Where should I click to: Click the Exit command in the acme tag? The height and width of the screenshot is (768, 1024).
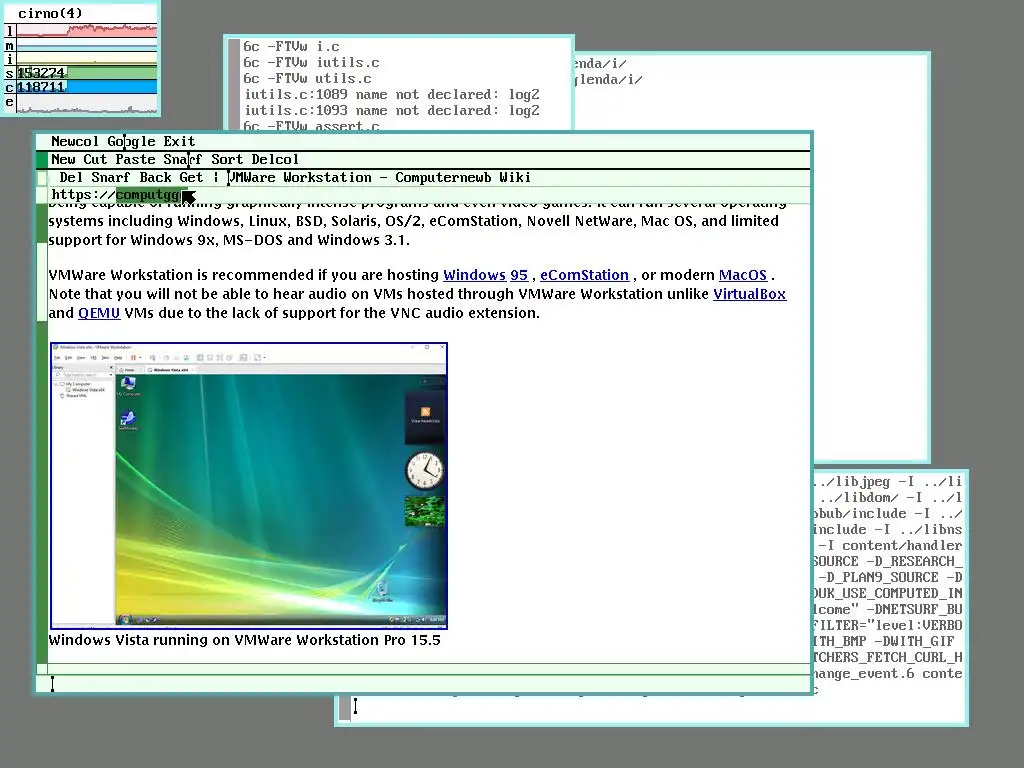pyautogui.click(x=179, y=141)
